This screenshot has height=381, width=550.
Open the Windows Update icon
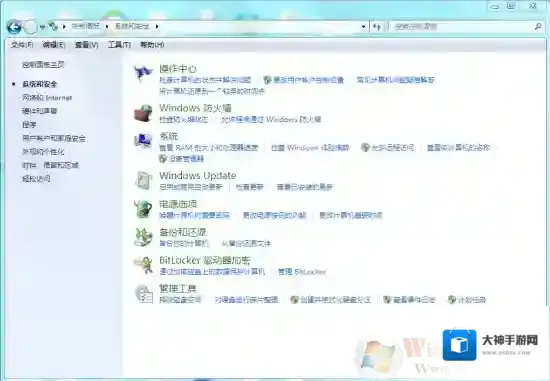143,180
